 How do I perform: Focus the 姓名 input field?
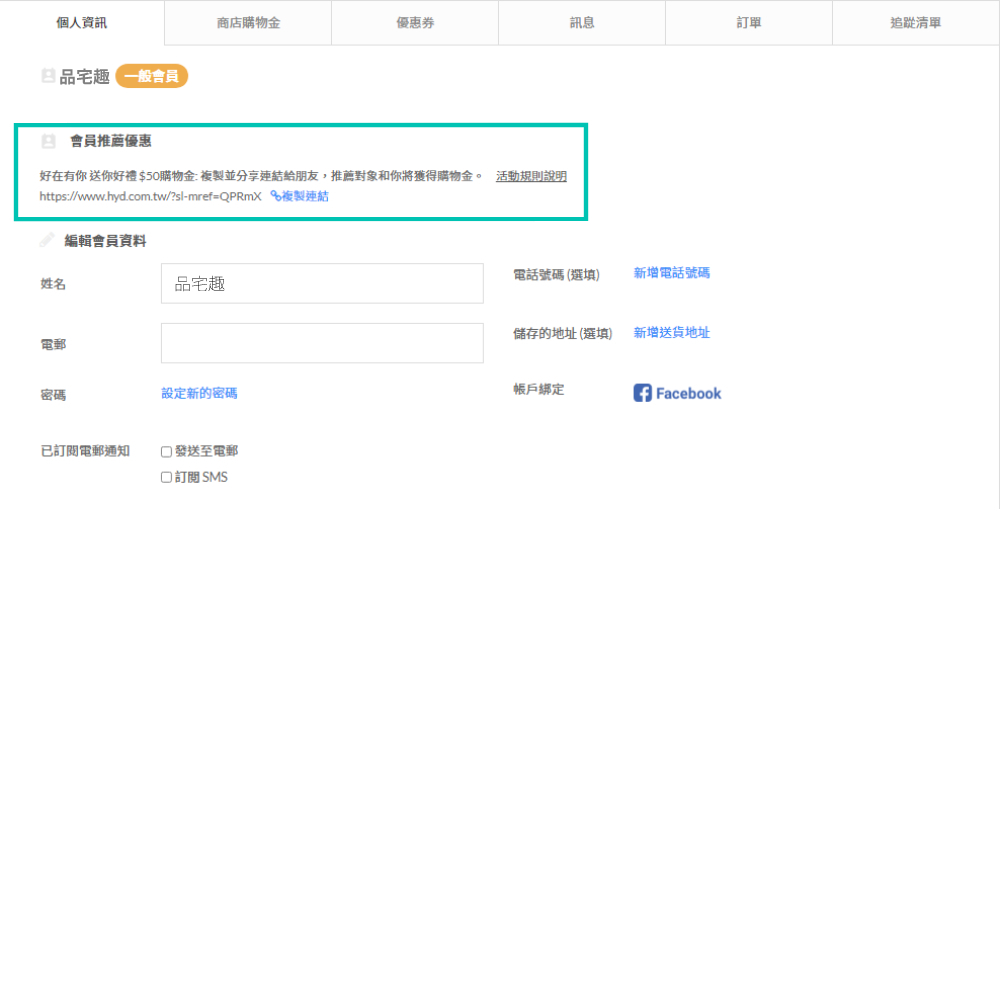tap(322, 284)
